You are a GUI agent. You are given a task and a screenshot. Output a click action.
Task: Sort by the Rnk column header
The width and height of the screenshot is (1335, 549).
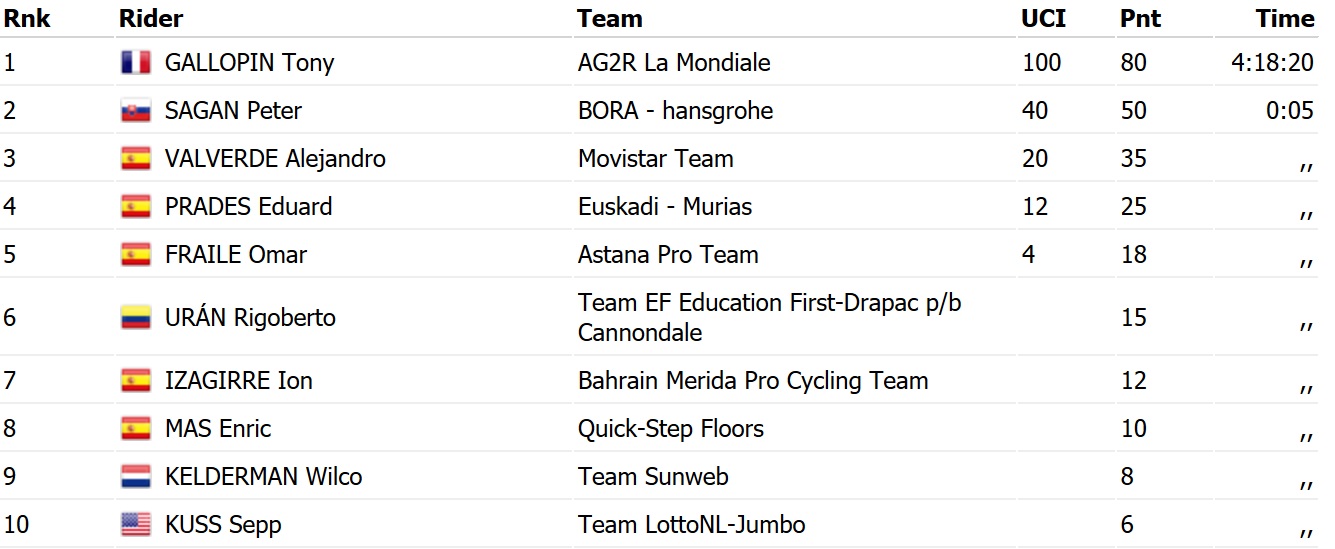point(27,18)
